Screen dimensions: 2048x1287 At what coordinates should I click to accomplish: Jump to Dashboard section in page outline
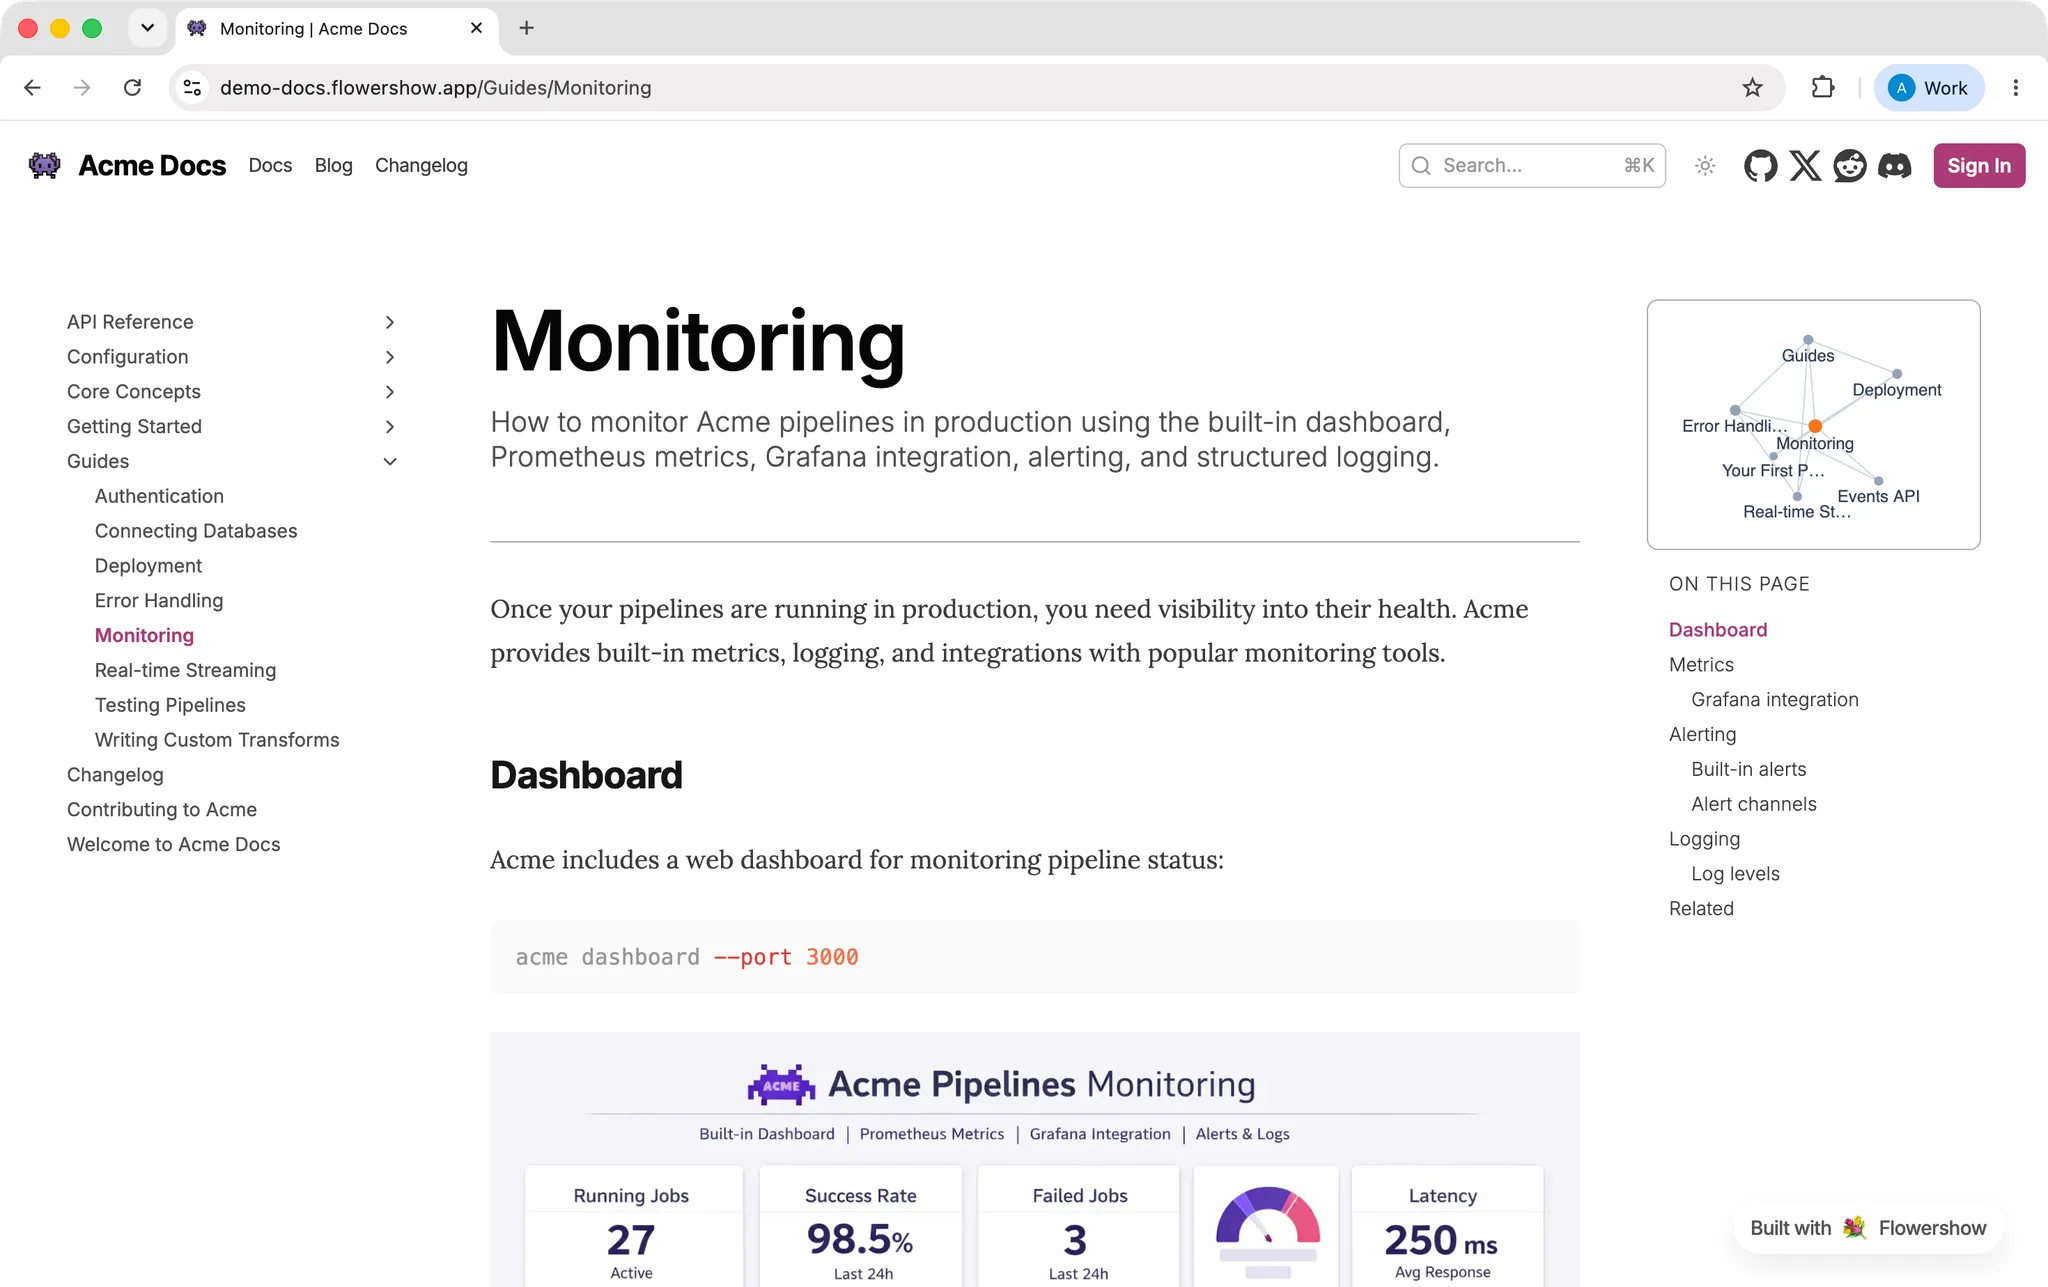[x=1718, y=630]
